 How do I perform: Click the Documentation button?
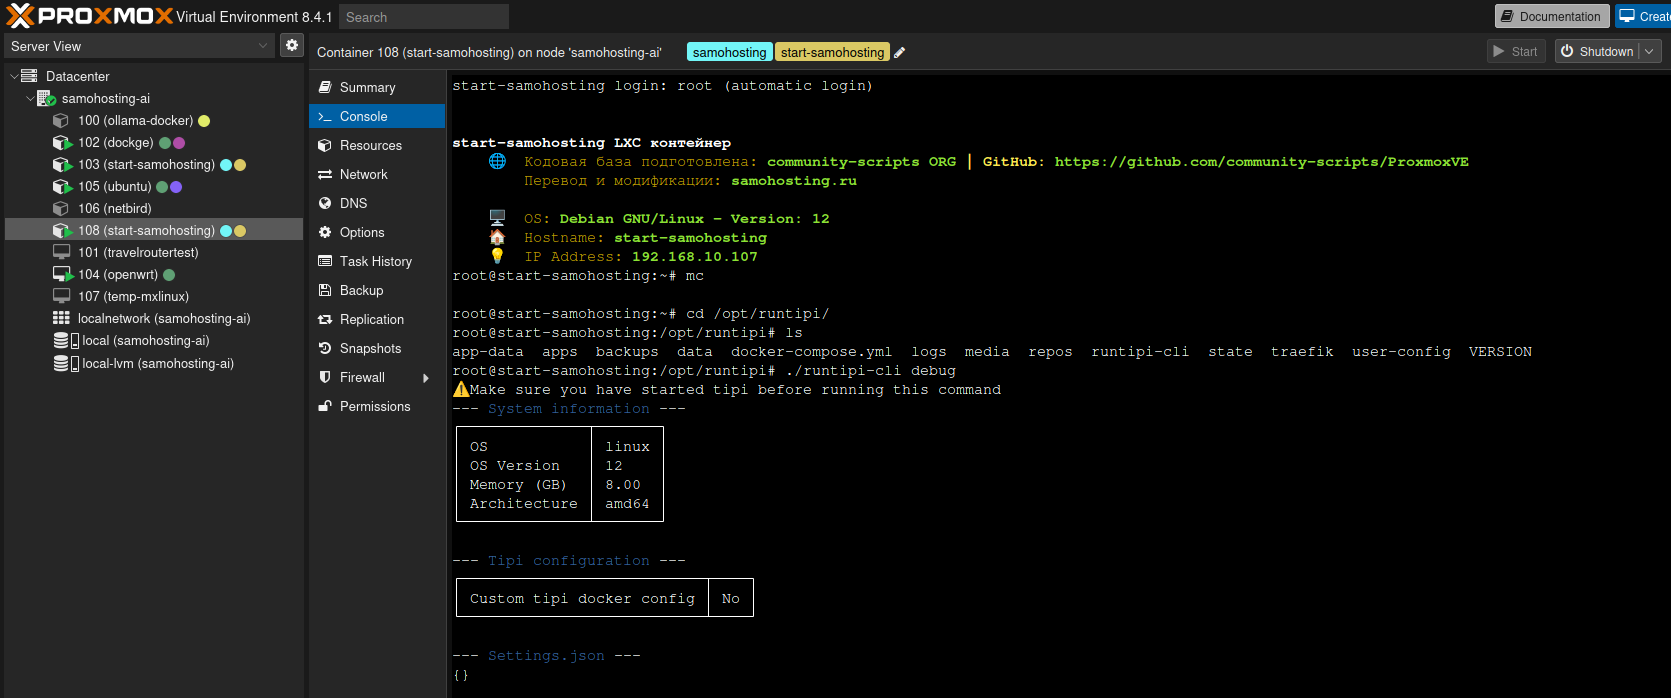[1551, 16]
